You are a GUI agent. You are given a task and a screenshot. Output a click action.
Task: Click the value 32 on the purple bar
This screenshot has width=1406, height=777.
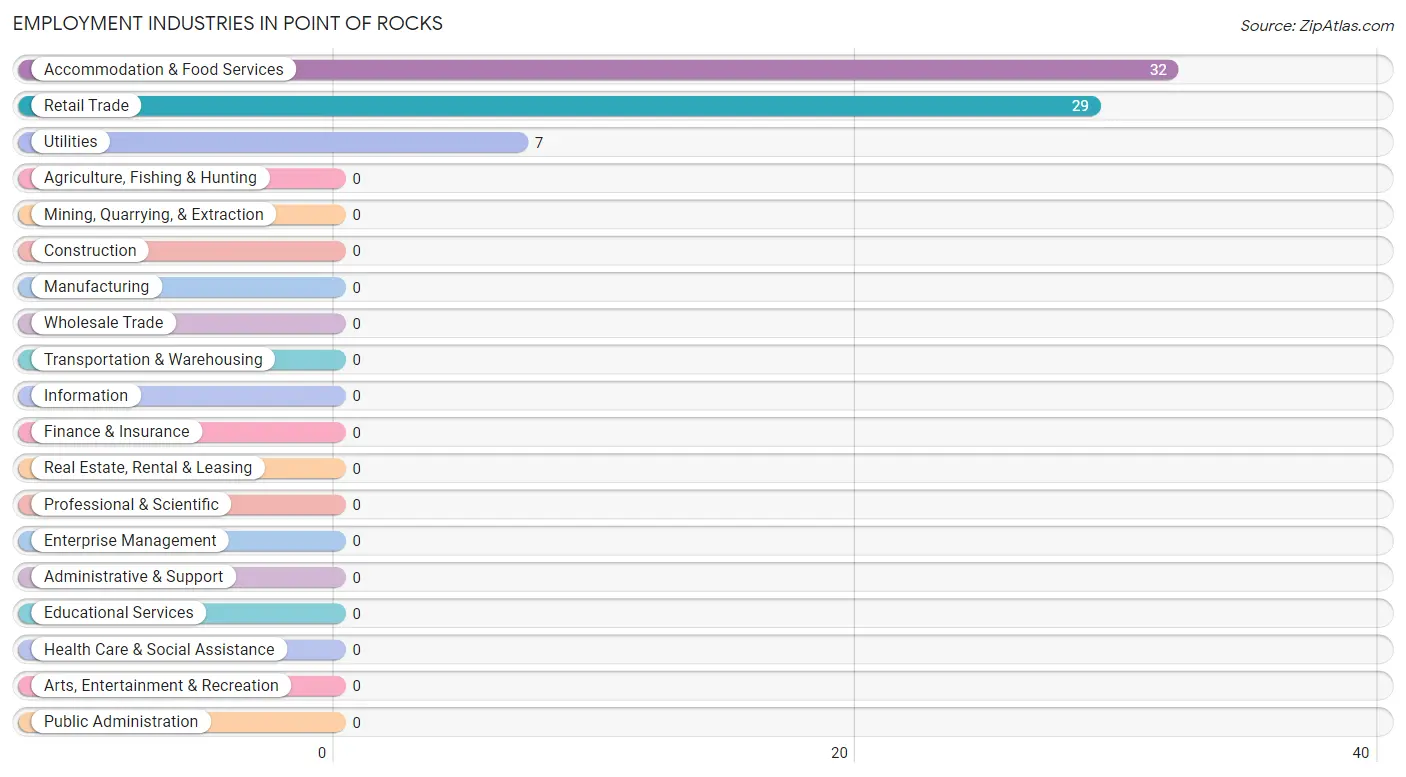point(1158,70)
